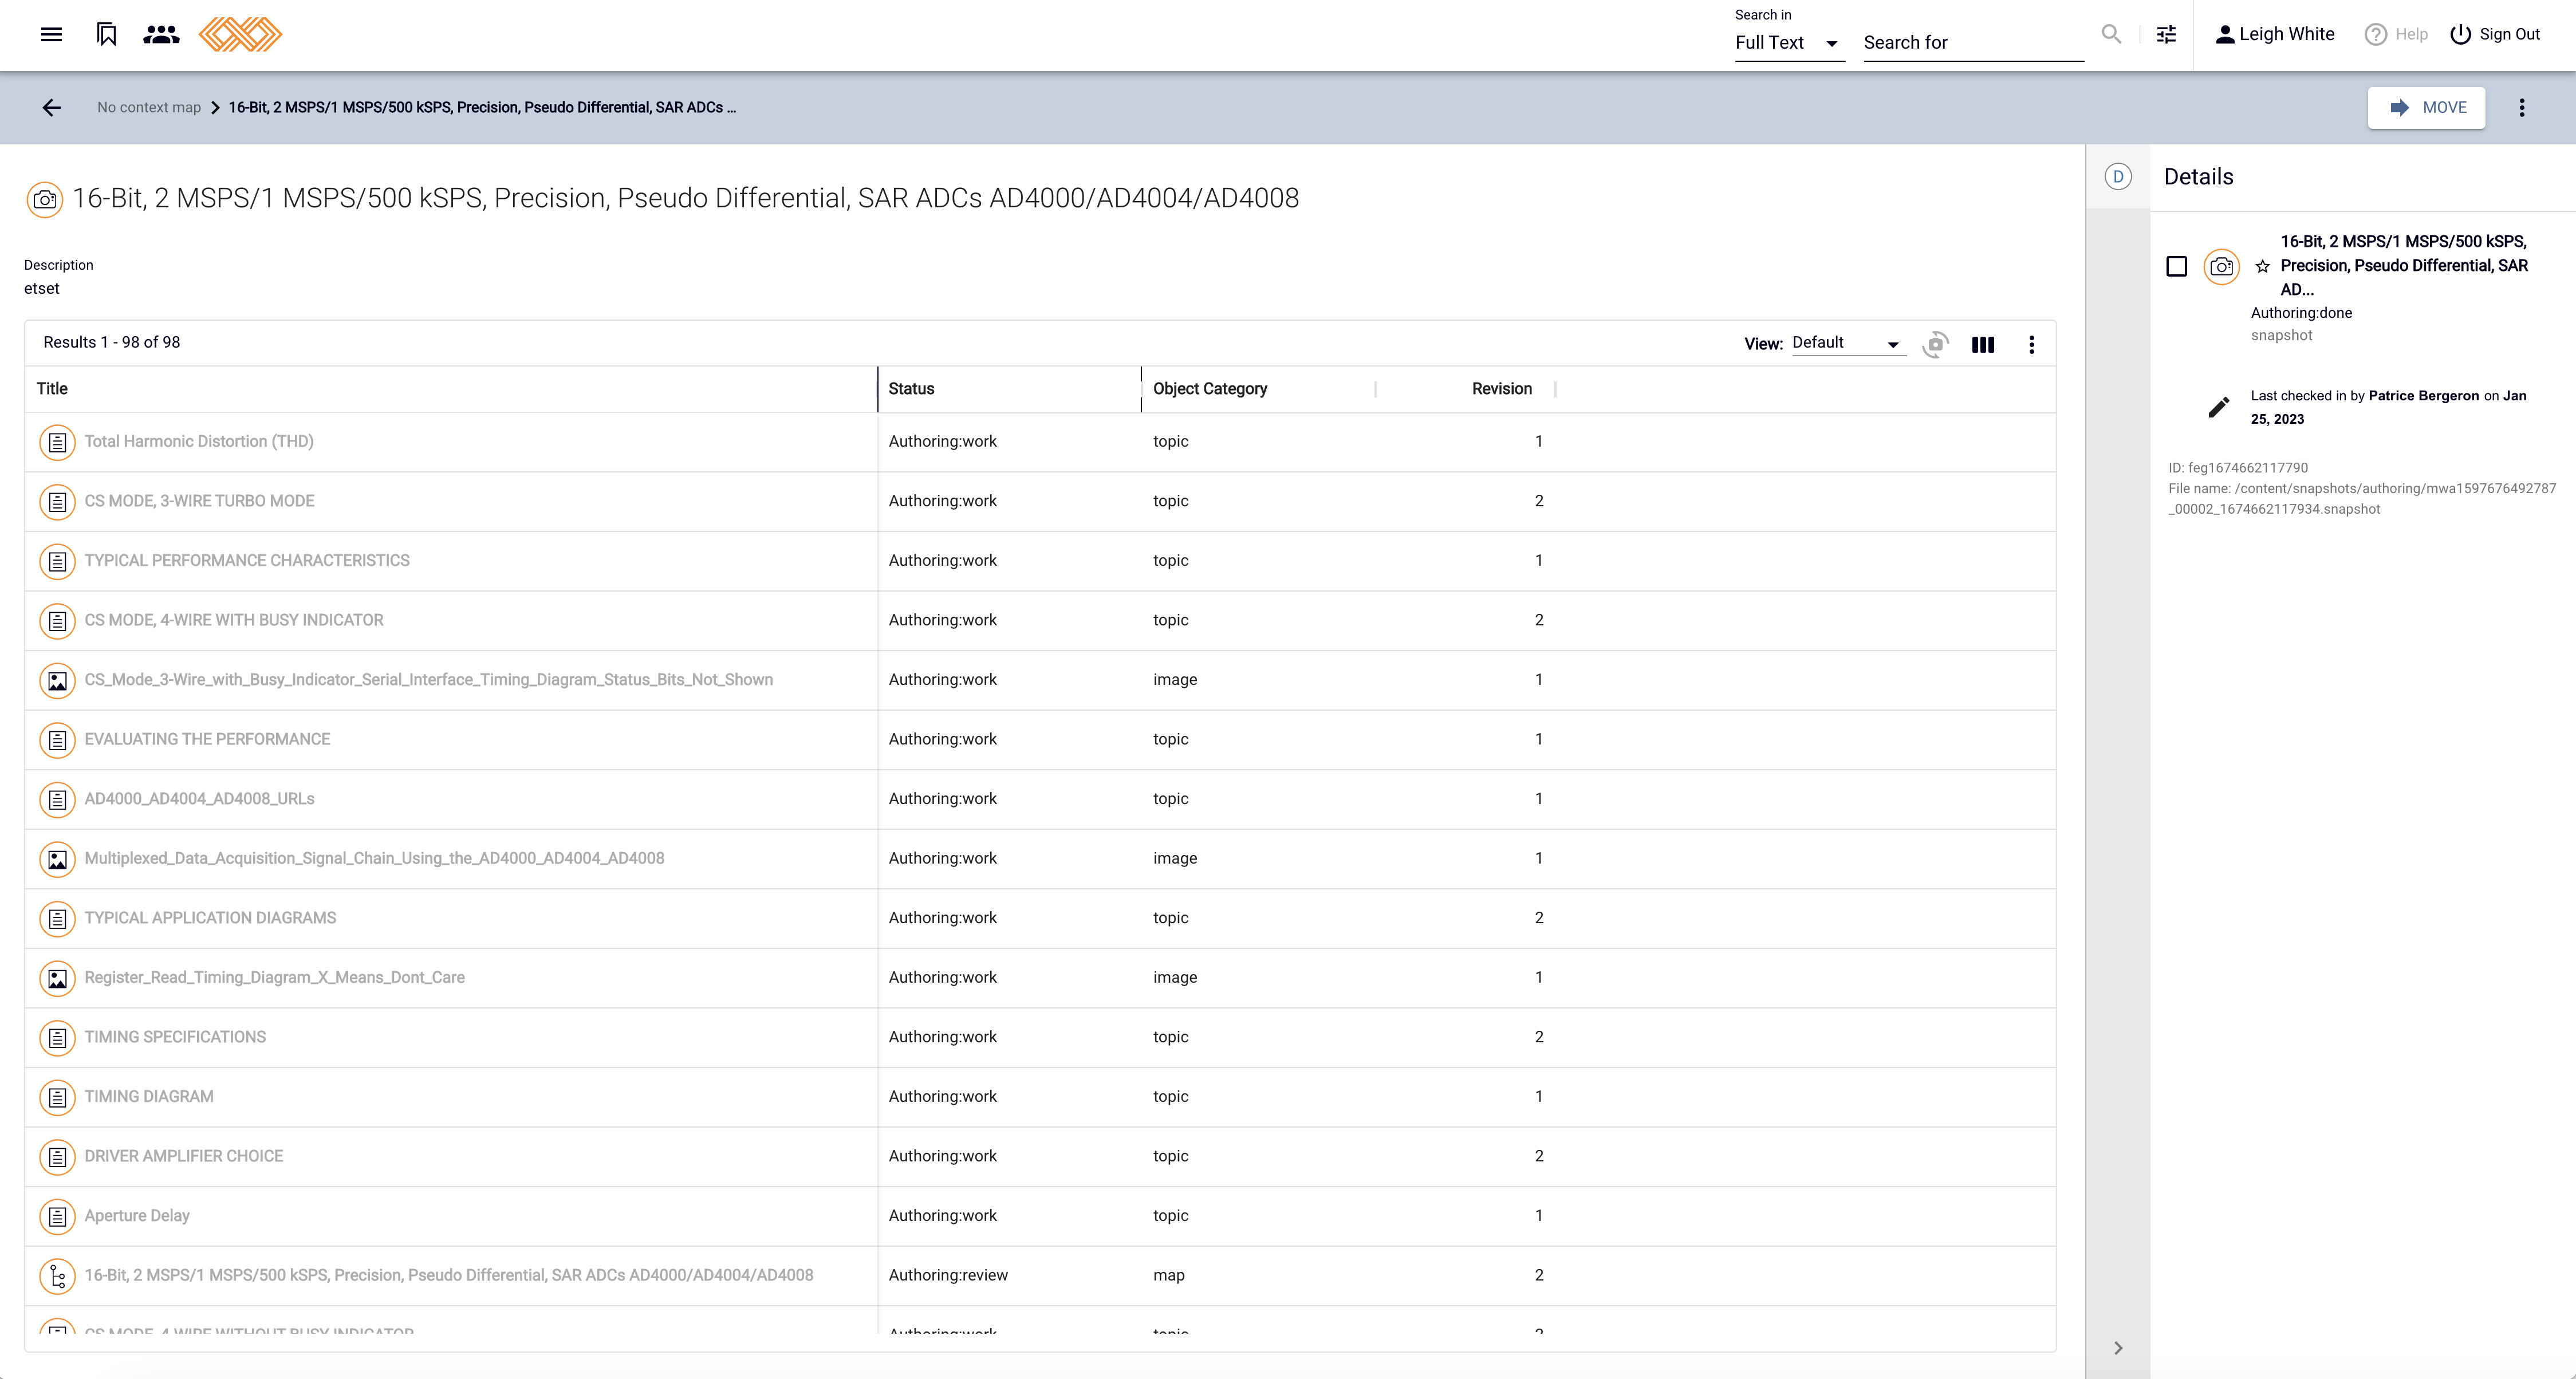The width and height of the screenshot is (2576, 1379).
Task: Open the results table more options menu
Action: coord(2031,345)
